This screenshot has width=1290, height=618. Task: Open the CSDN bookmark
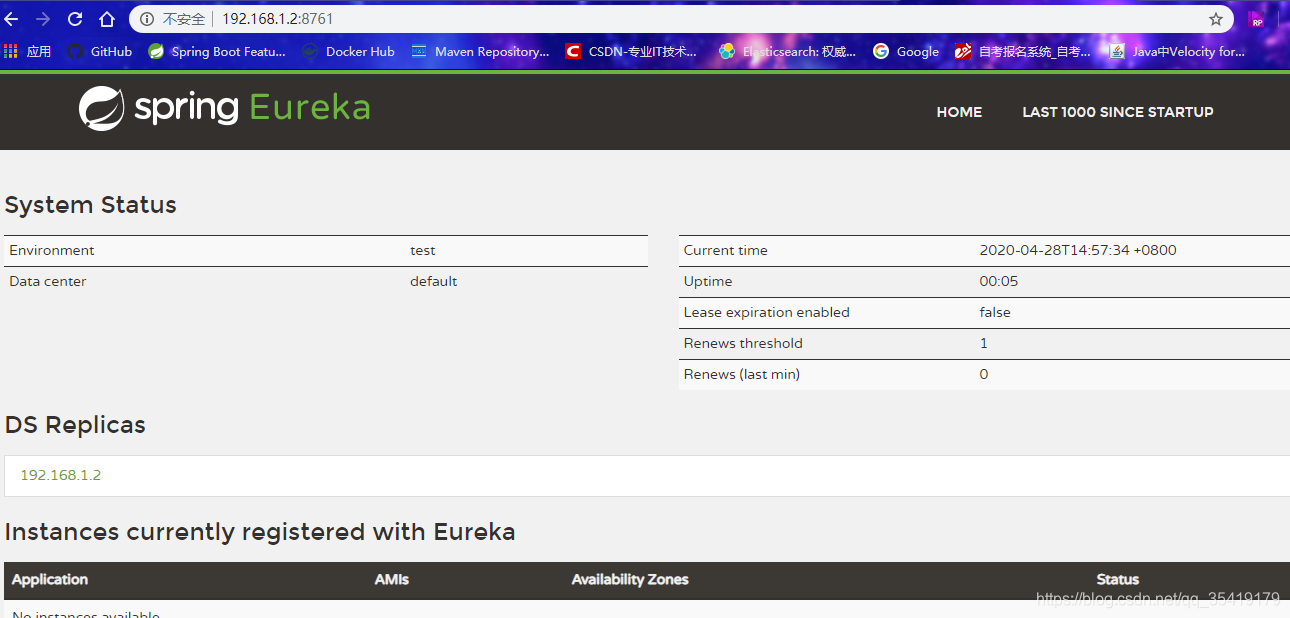(631, 51)
